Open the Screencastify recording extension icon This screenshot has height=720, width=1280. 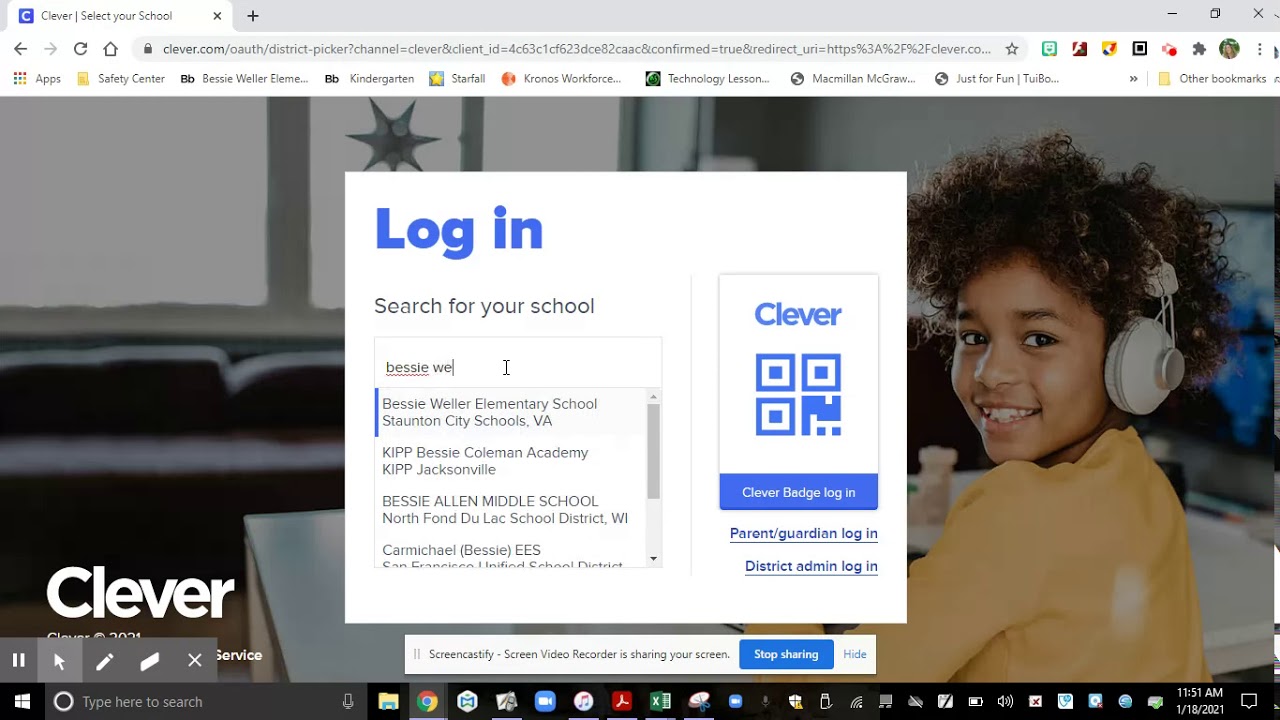(1169, 48)
